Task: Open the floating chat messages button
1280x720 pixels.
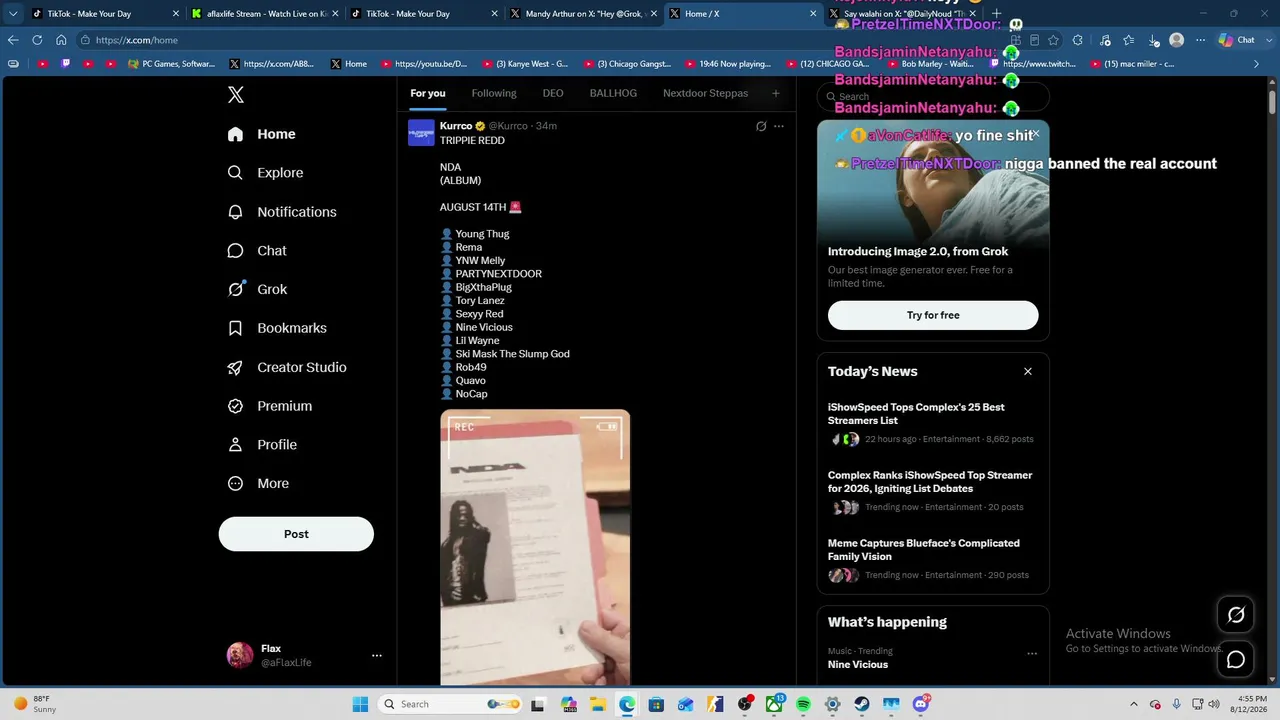Action: 1236,660
